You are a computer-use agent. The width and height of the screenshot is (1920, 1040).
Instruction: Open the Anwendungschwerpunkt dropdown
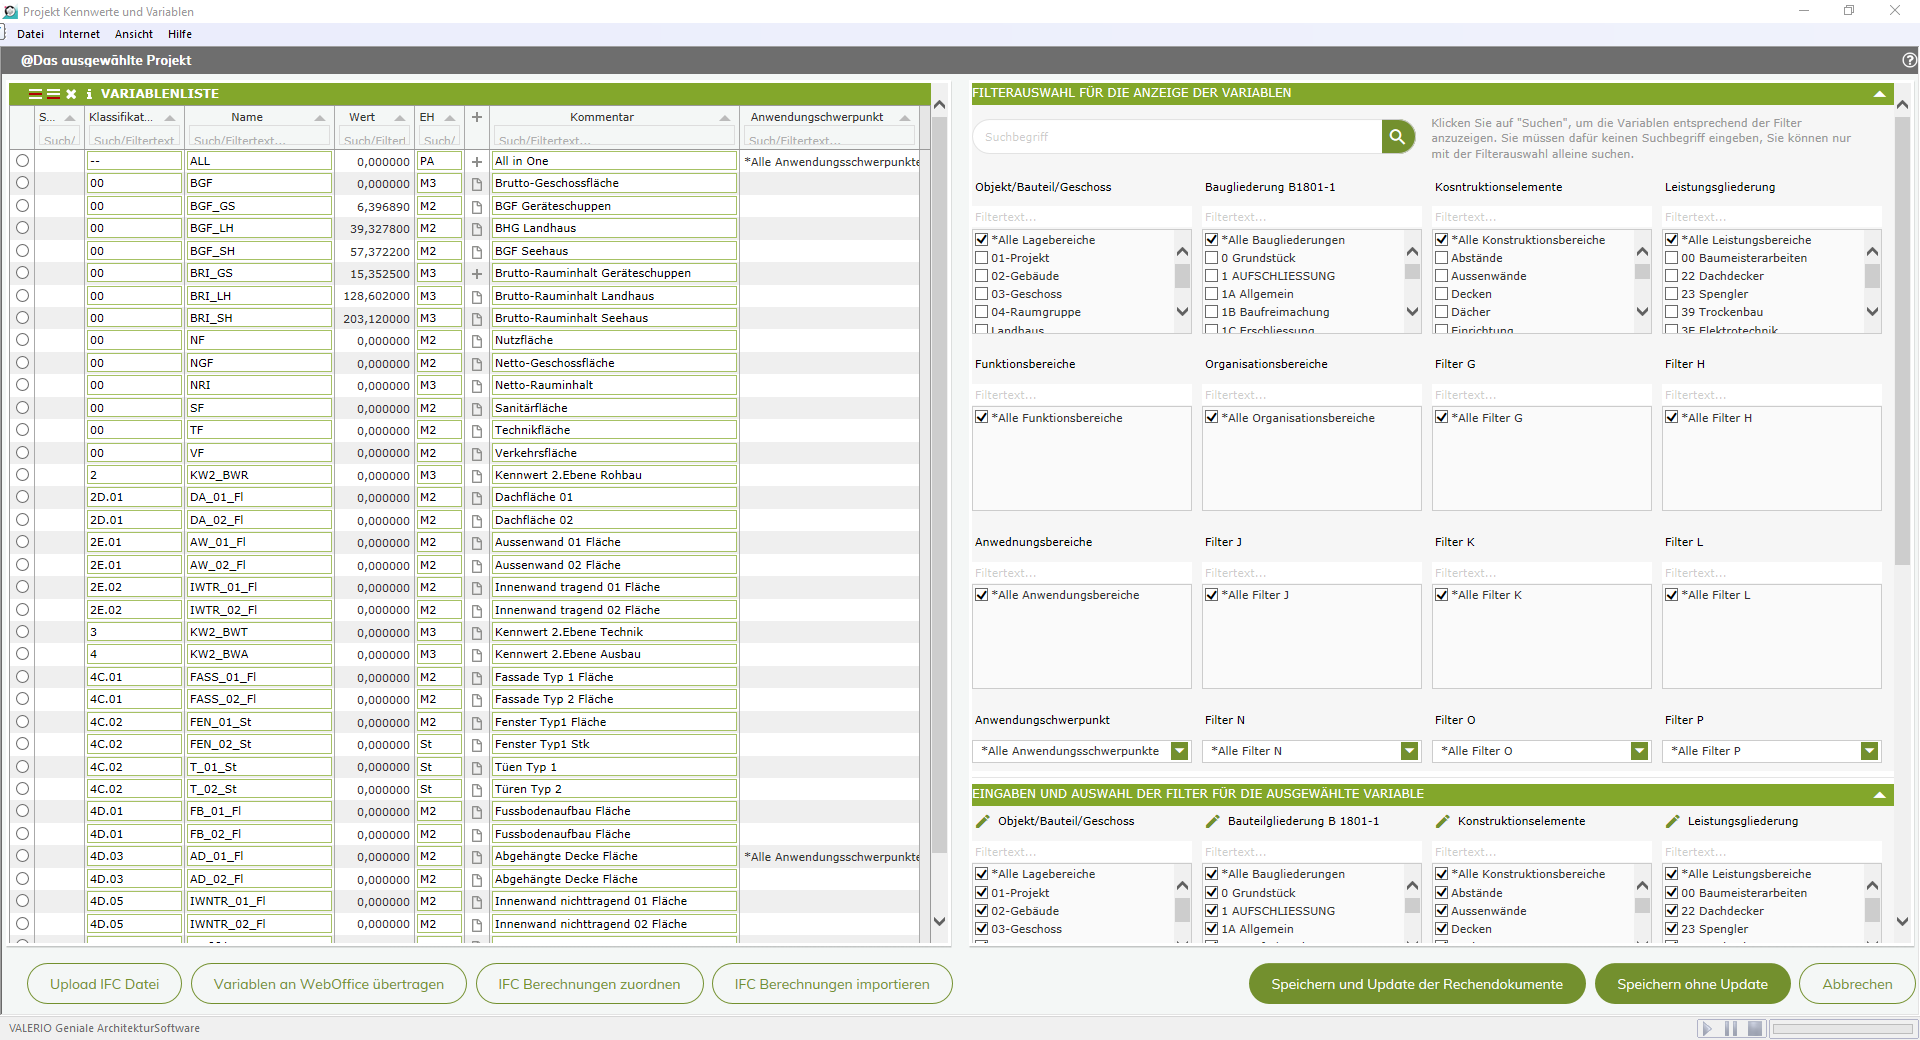point(1180,751)
